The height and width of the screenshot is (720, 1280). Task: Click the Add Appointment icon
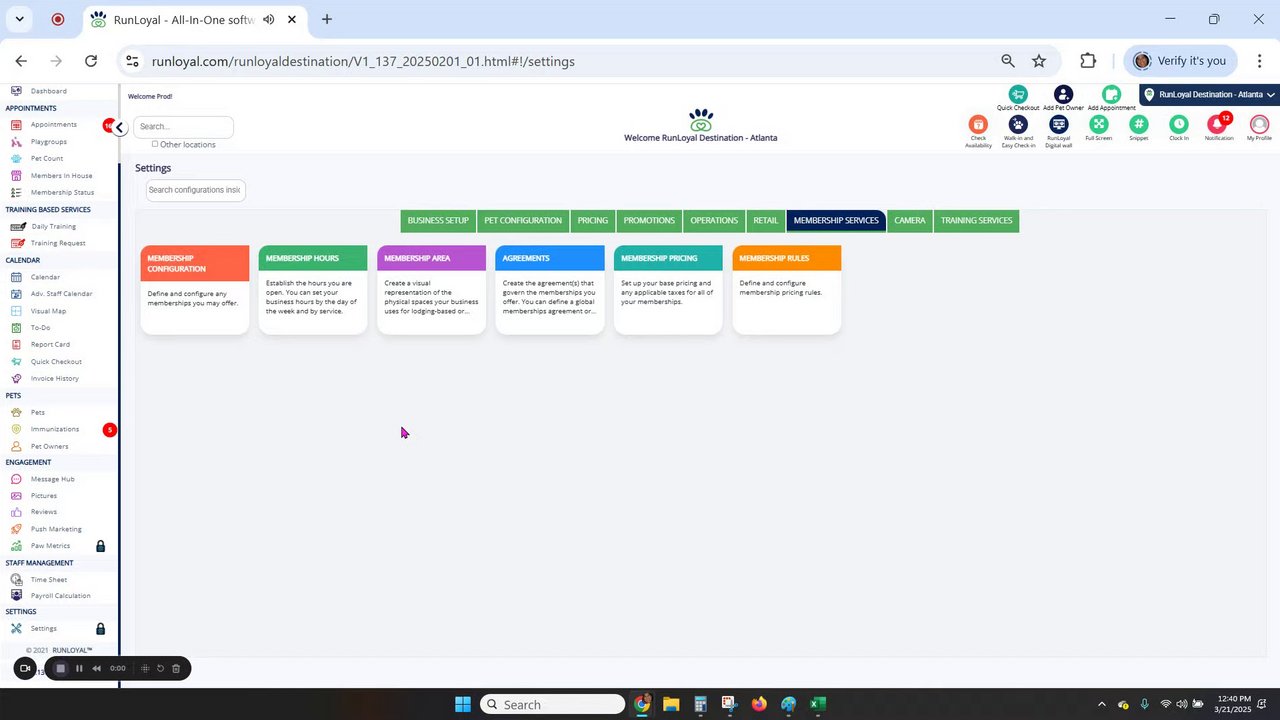click(1111, 95)
